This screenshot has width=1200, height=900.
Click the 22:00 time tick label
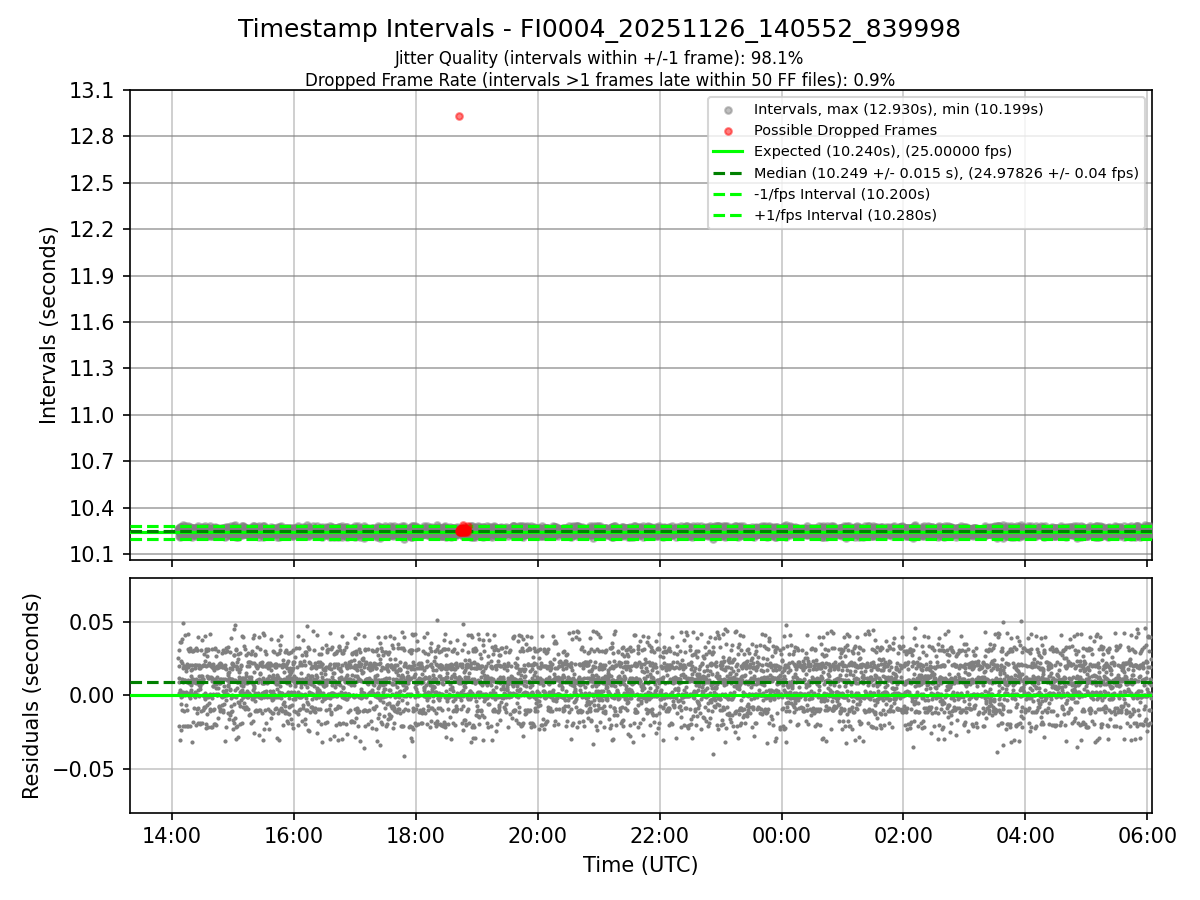(660, 834)
